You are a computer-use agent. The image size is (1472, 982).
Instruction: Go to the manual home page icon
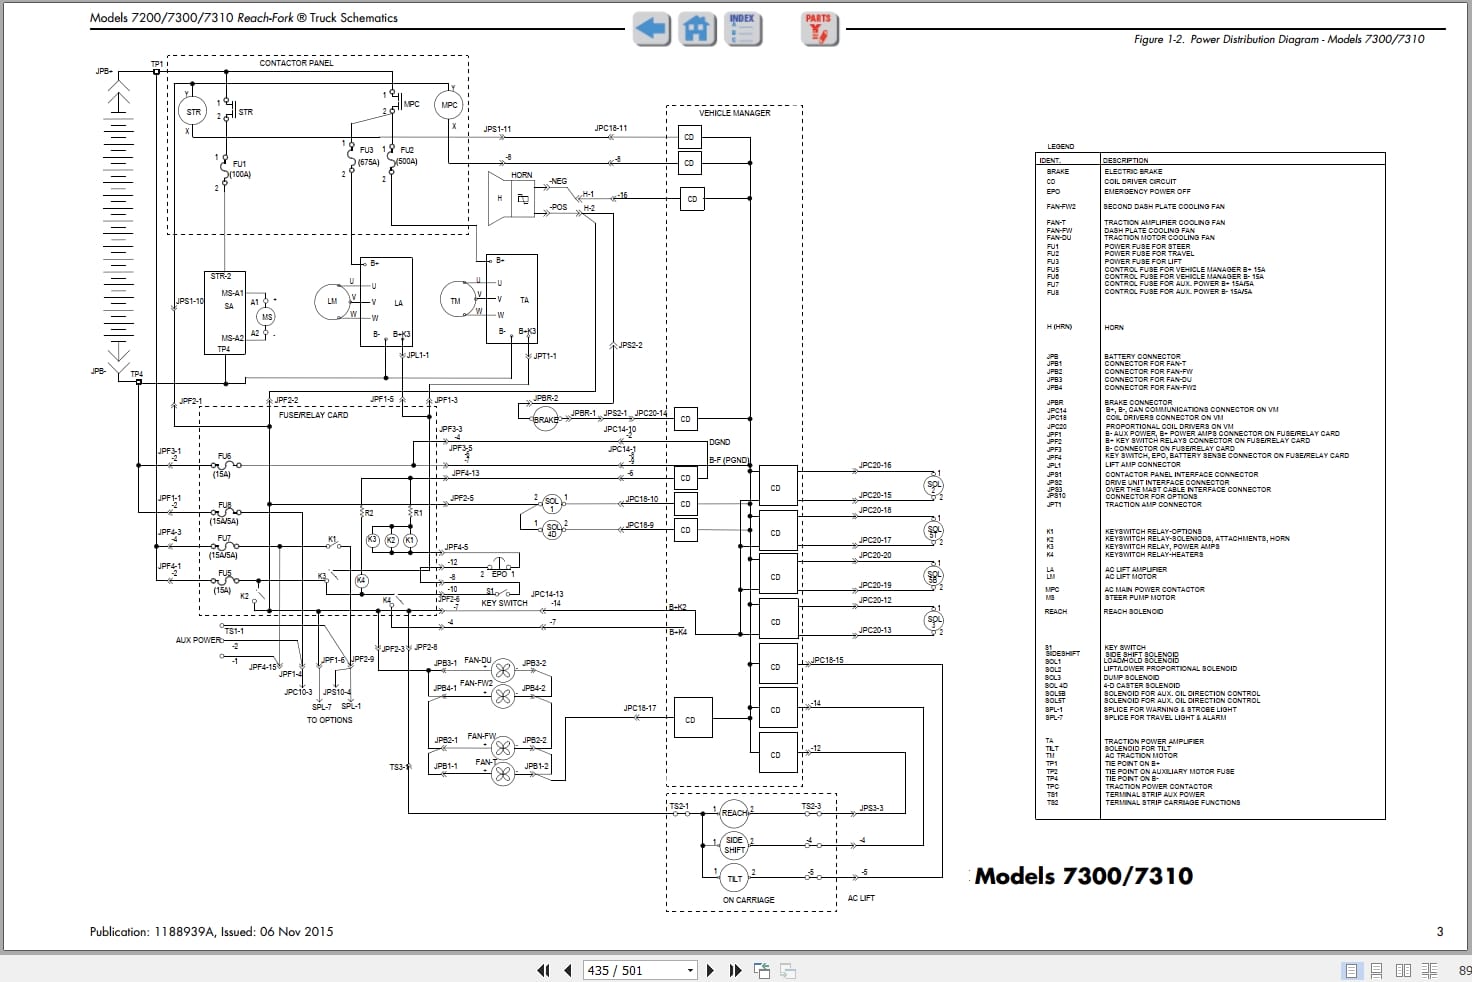(x=697, y=28)
